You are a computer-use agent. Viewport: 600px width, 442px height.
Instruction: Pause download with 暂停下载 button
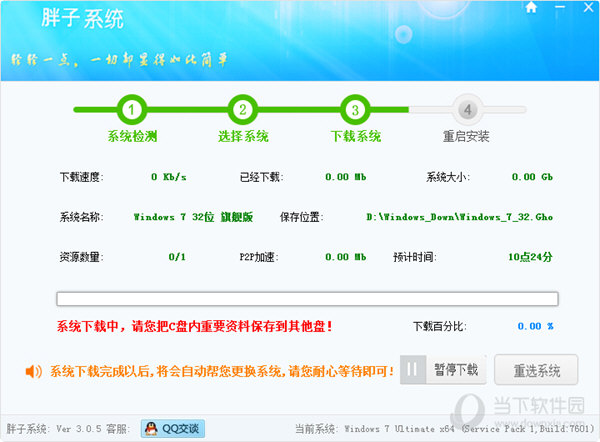(x=455, y=370)
